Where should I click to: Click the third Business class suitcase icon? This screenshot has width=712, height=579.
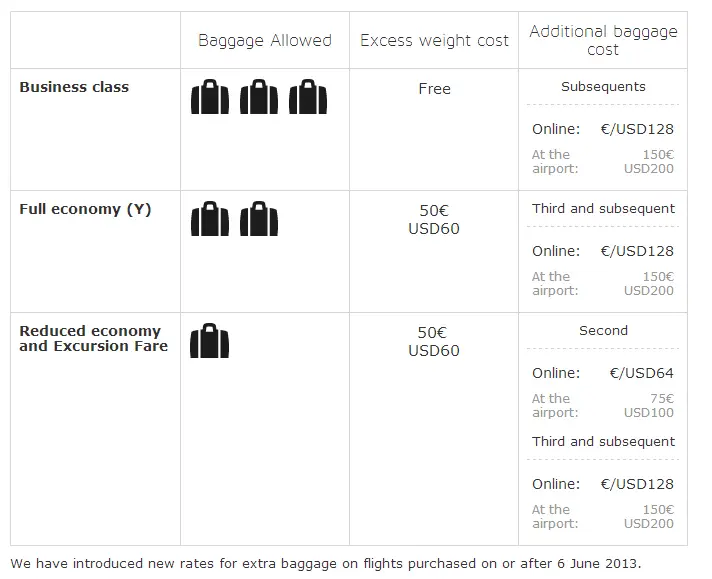[x=308, y=97]
